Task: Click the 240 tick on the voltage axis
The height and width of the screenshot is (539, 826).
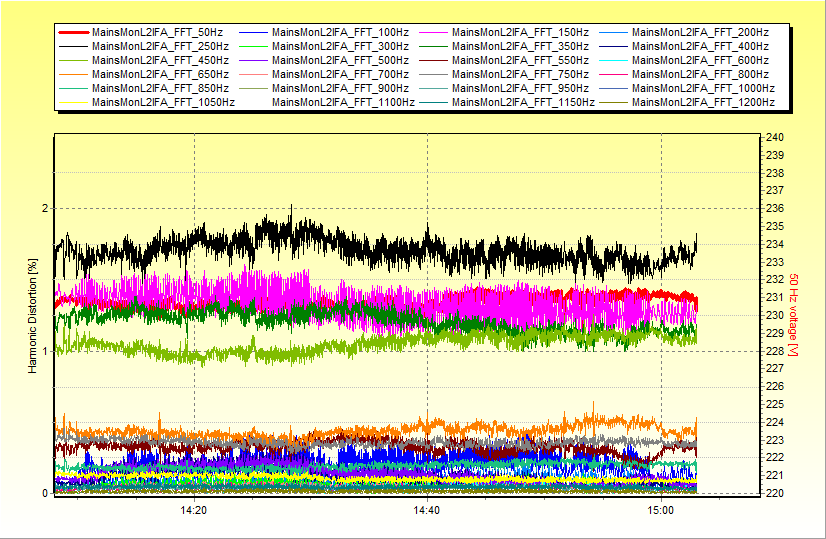Action: (x=774, y=137)
